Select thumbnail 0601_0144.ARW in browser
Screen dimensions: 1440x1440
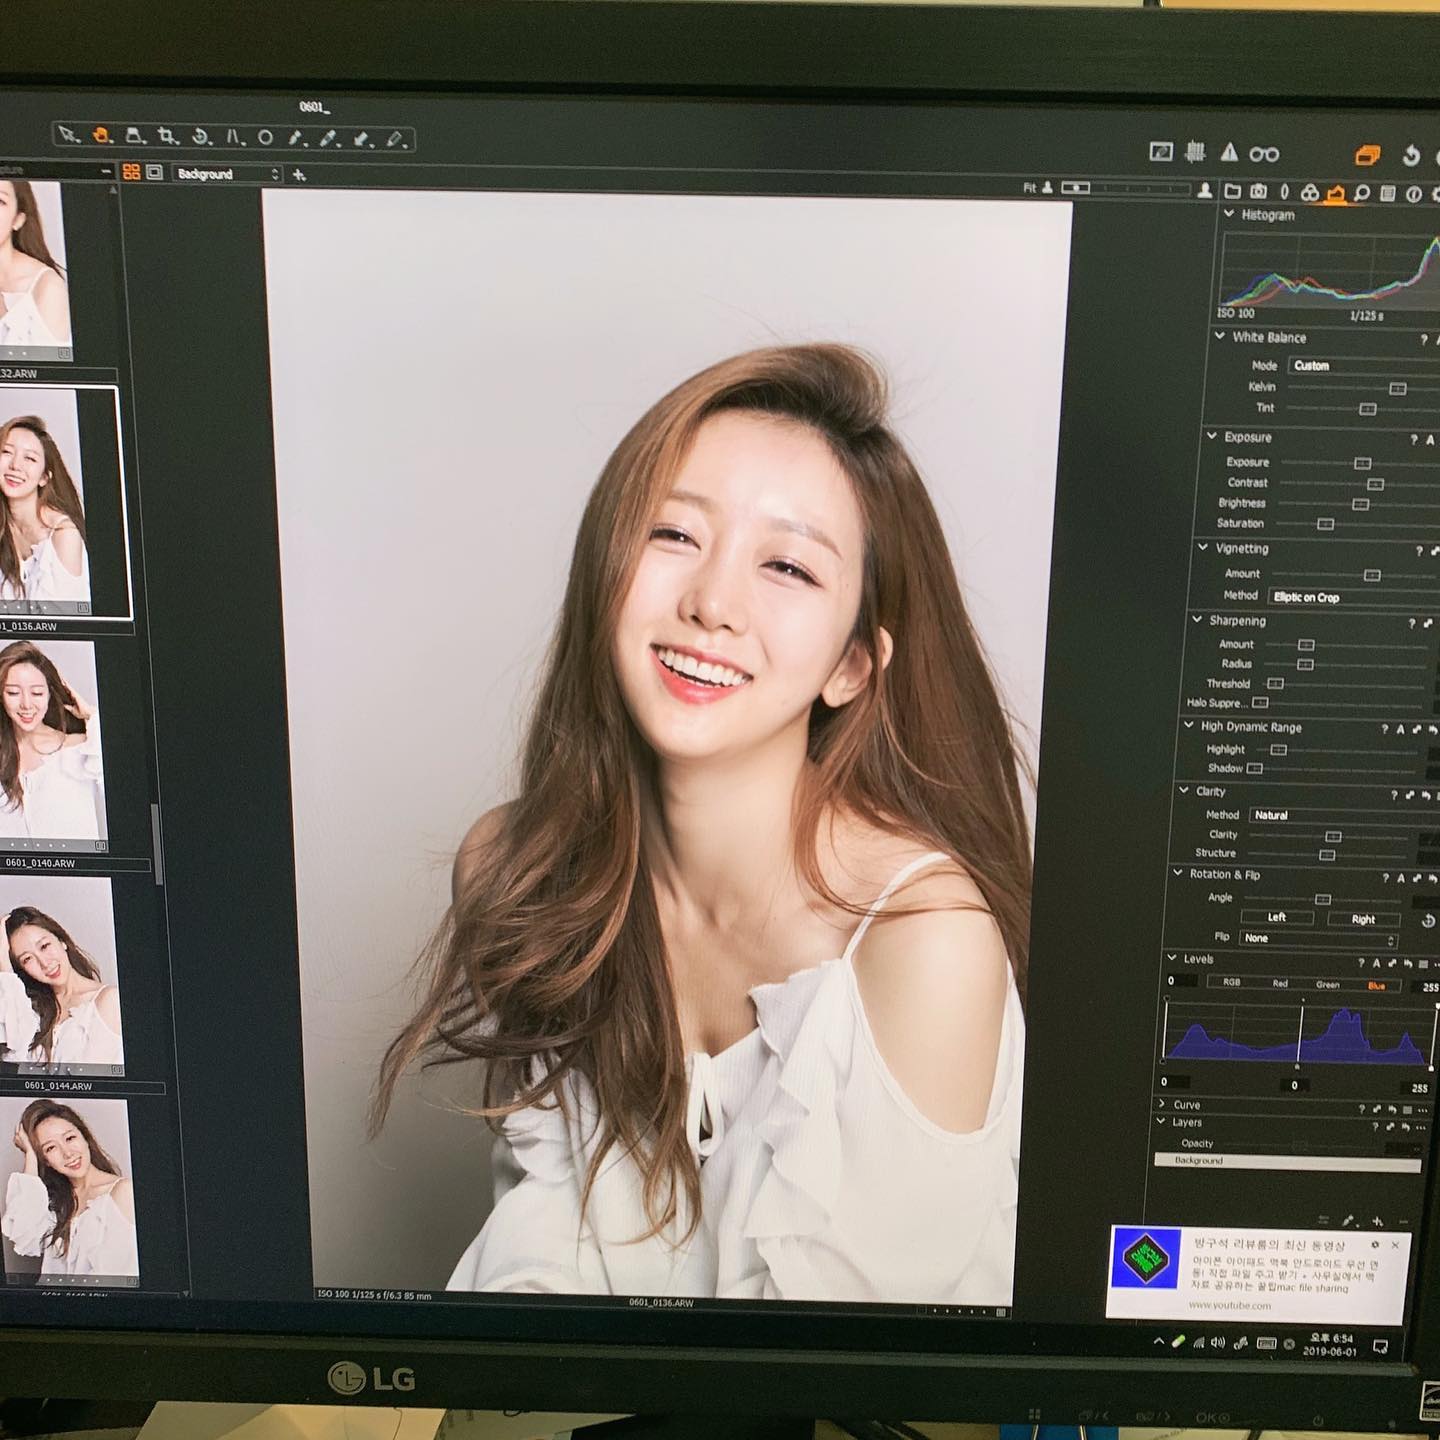60,975
